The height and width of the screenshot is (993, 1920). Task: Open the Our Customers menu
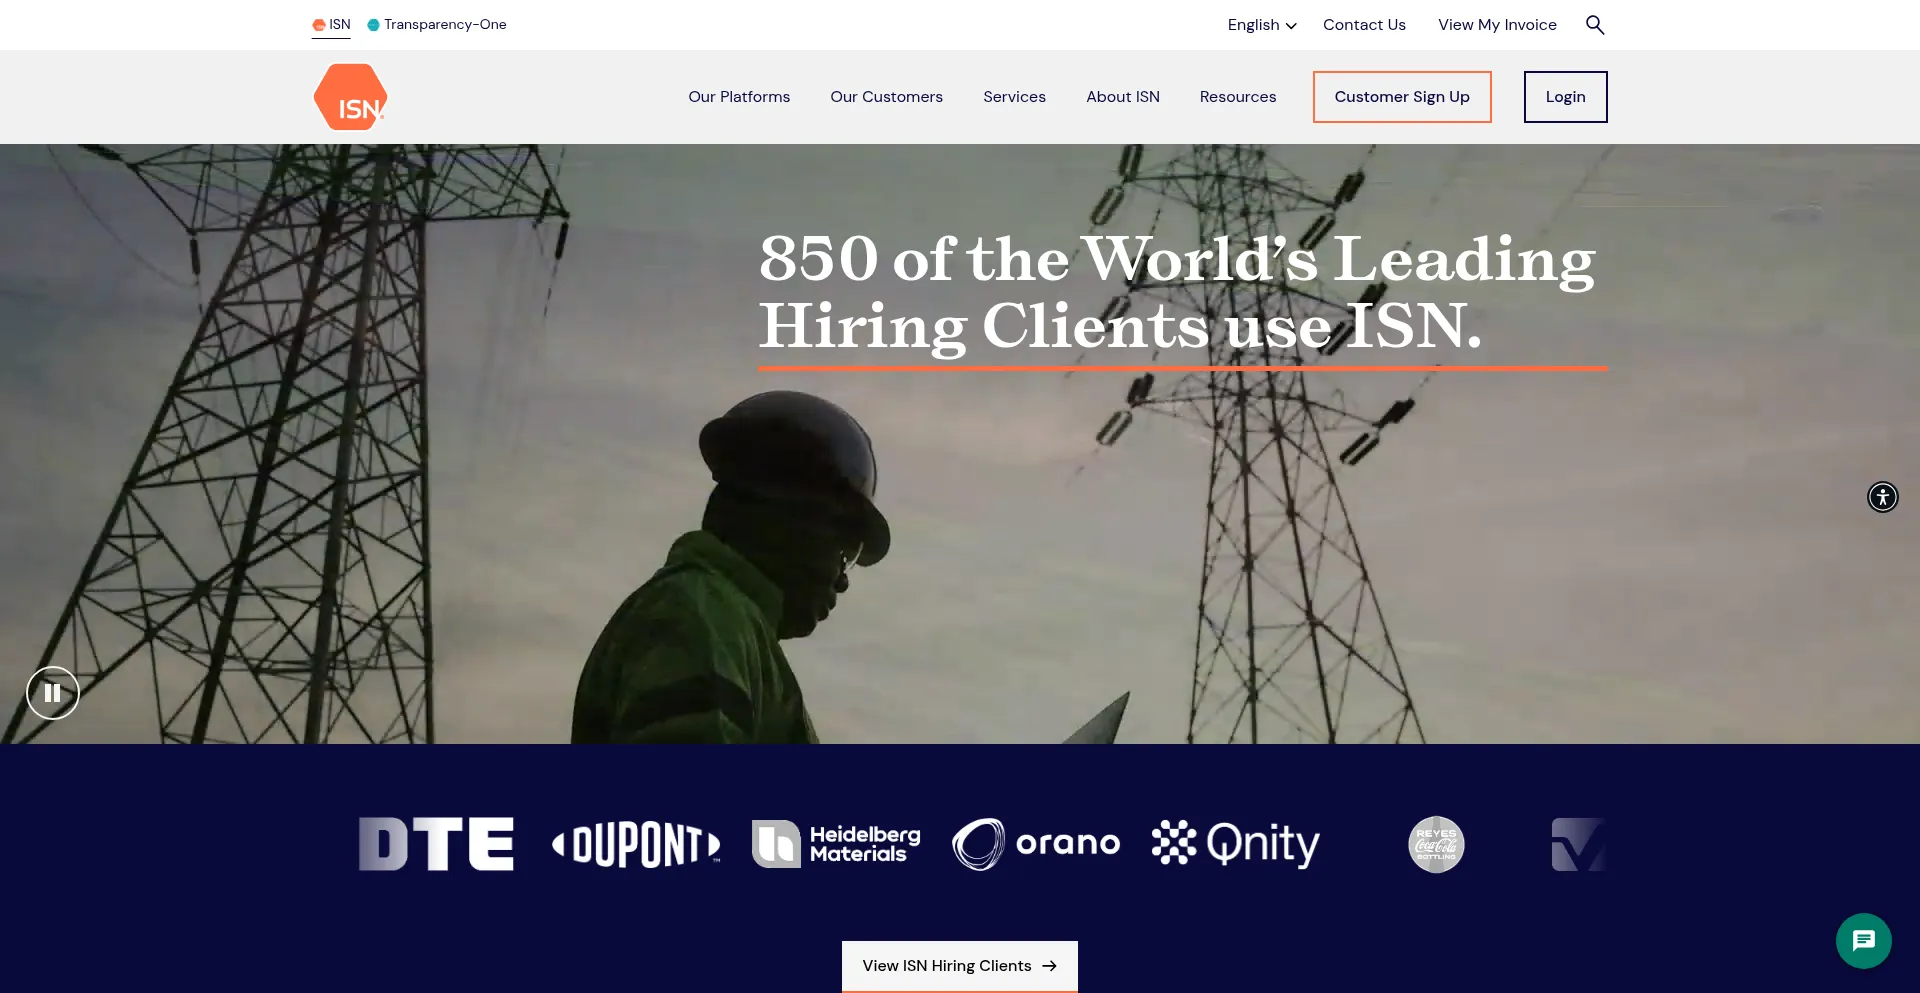click(886, 97)
